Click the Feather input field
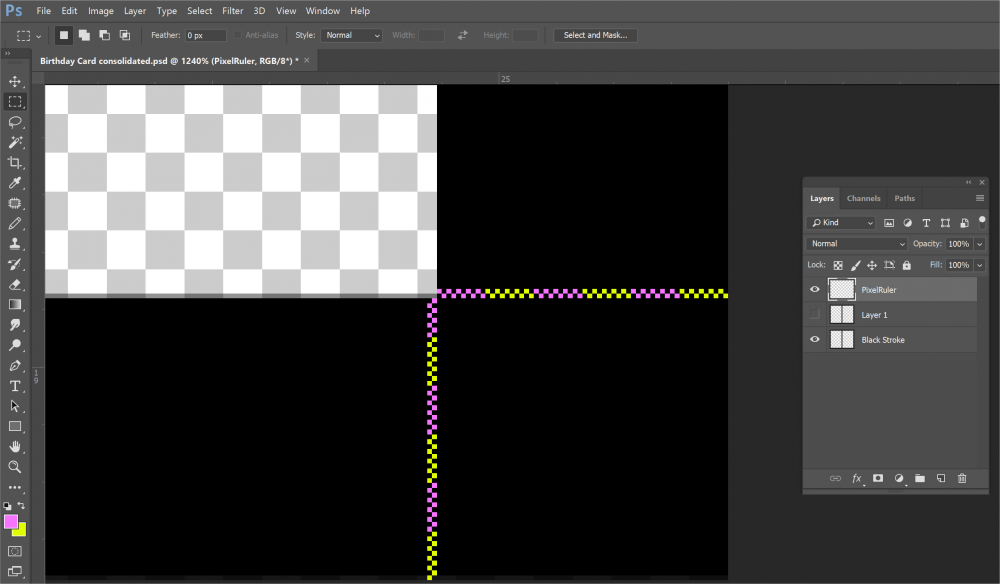The height and width of the screenshot is (584, 1000). [204, 35]
